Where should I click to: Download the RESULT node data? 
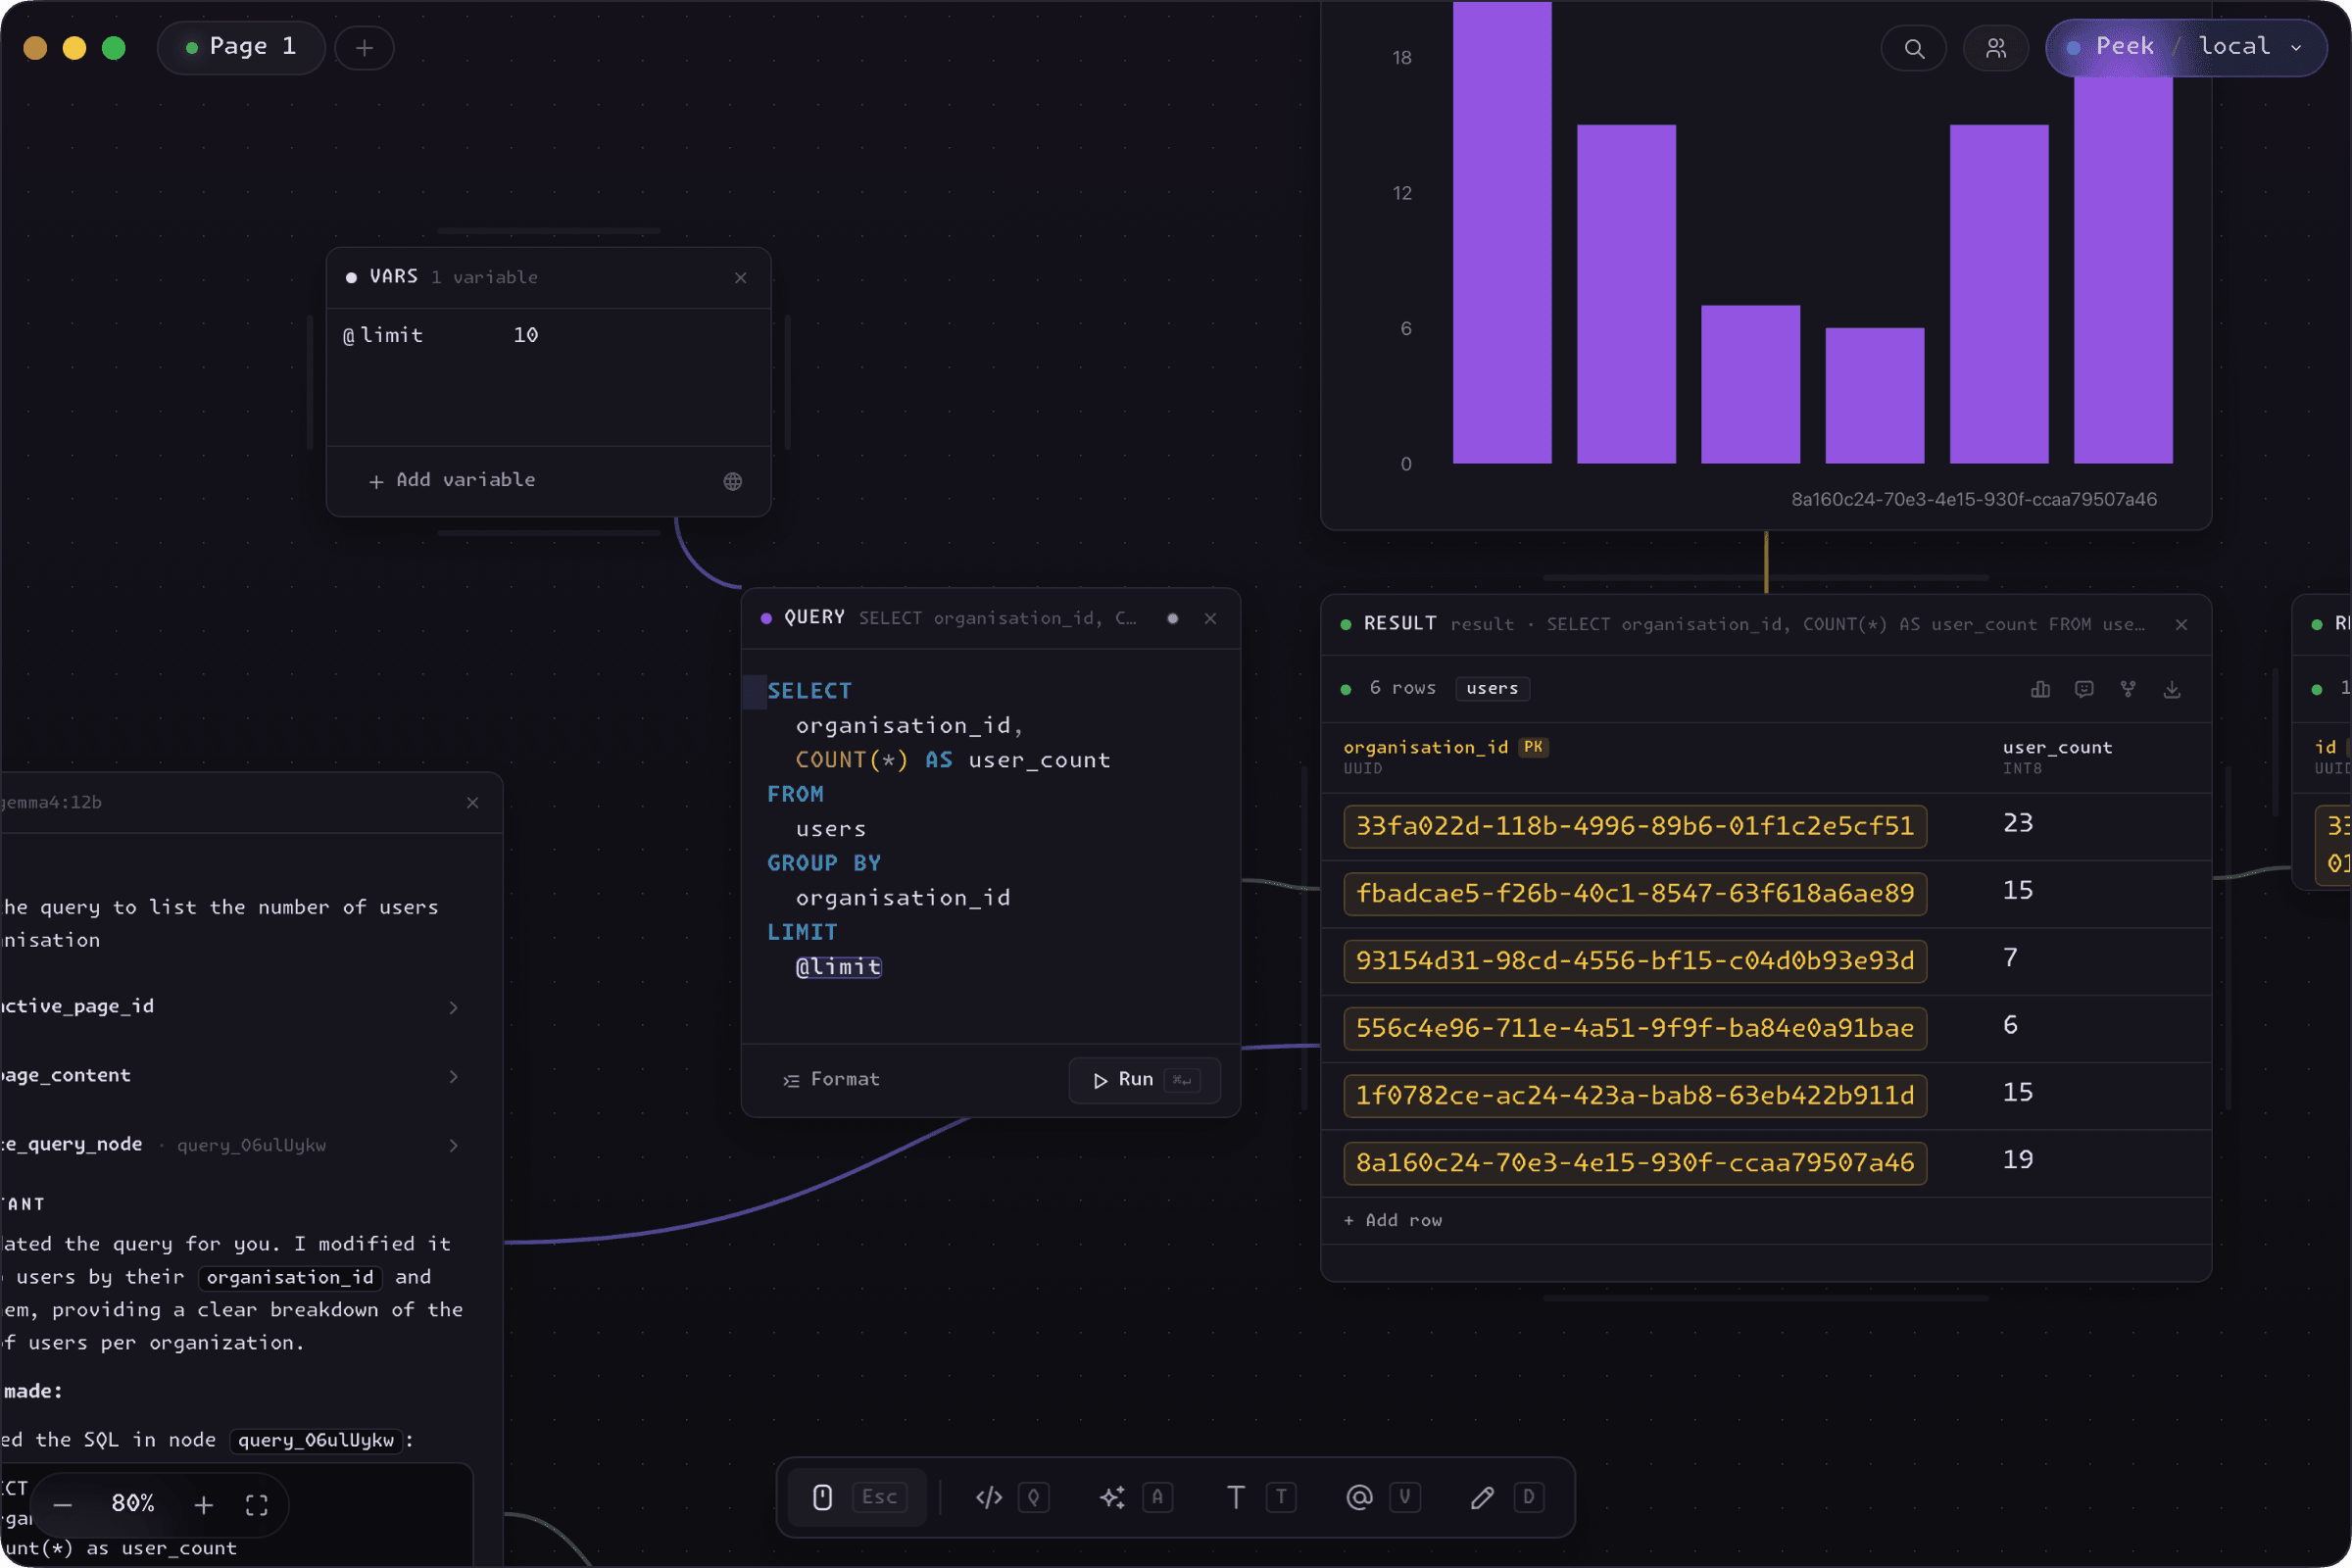[2172, 689]
